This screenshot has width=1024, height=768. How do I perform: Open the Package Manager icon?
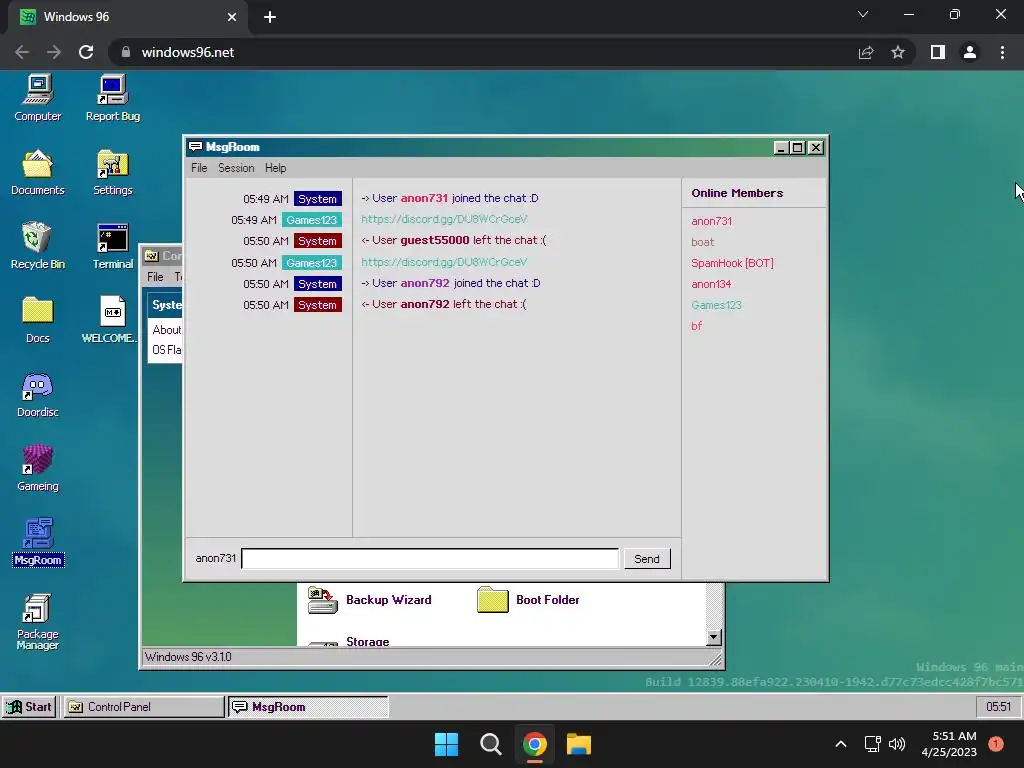pyautogui.click(x=38, y=622)
